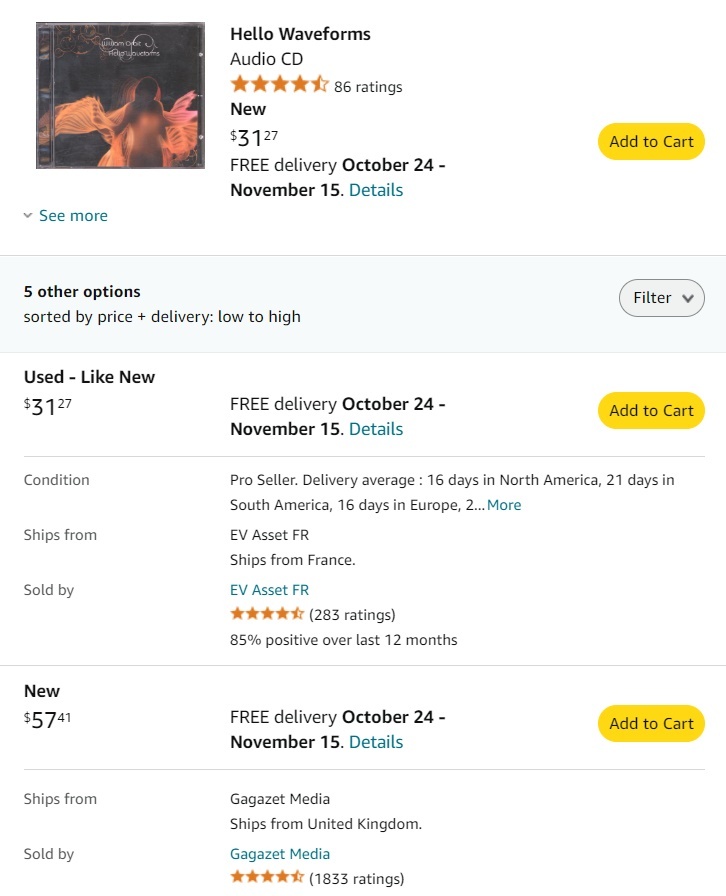Open the Gagazet Media seller page
Screen dimensions: 726x896
[280, 854]
